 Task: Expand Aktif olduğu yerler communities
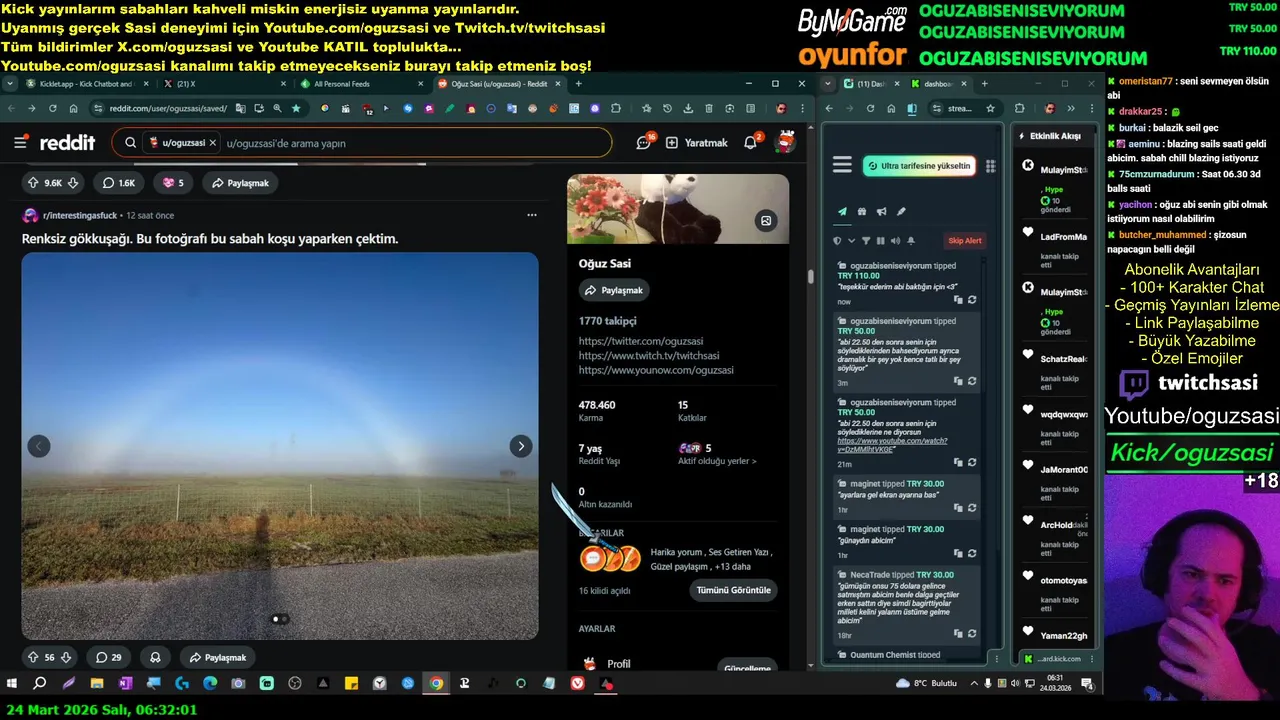pos(717,461)
